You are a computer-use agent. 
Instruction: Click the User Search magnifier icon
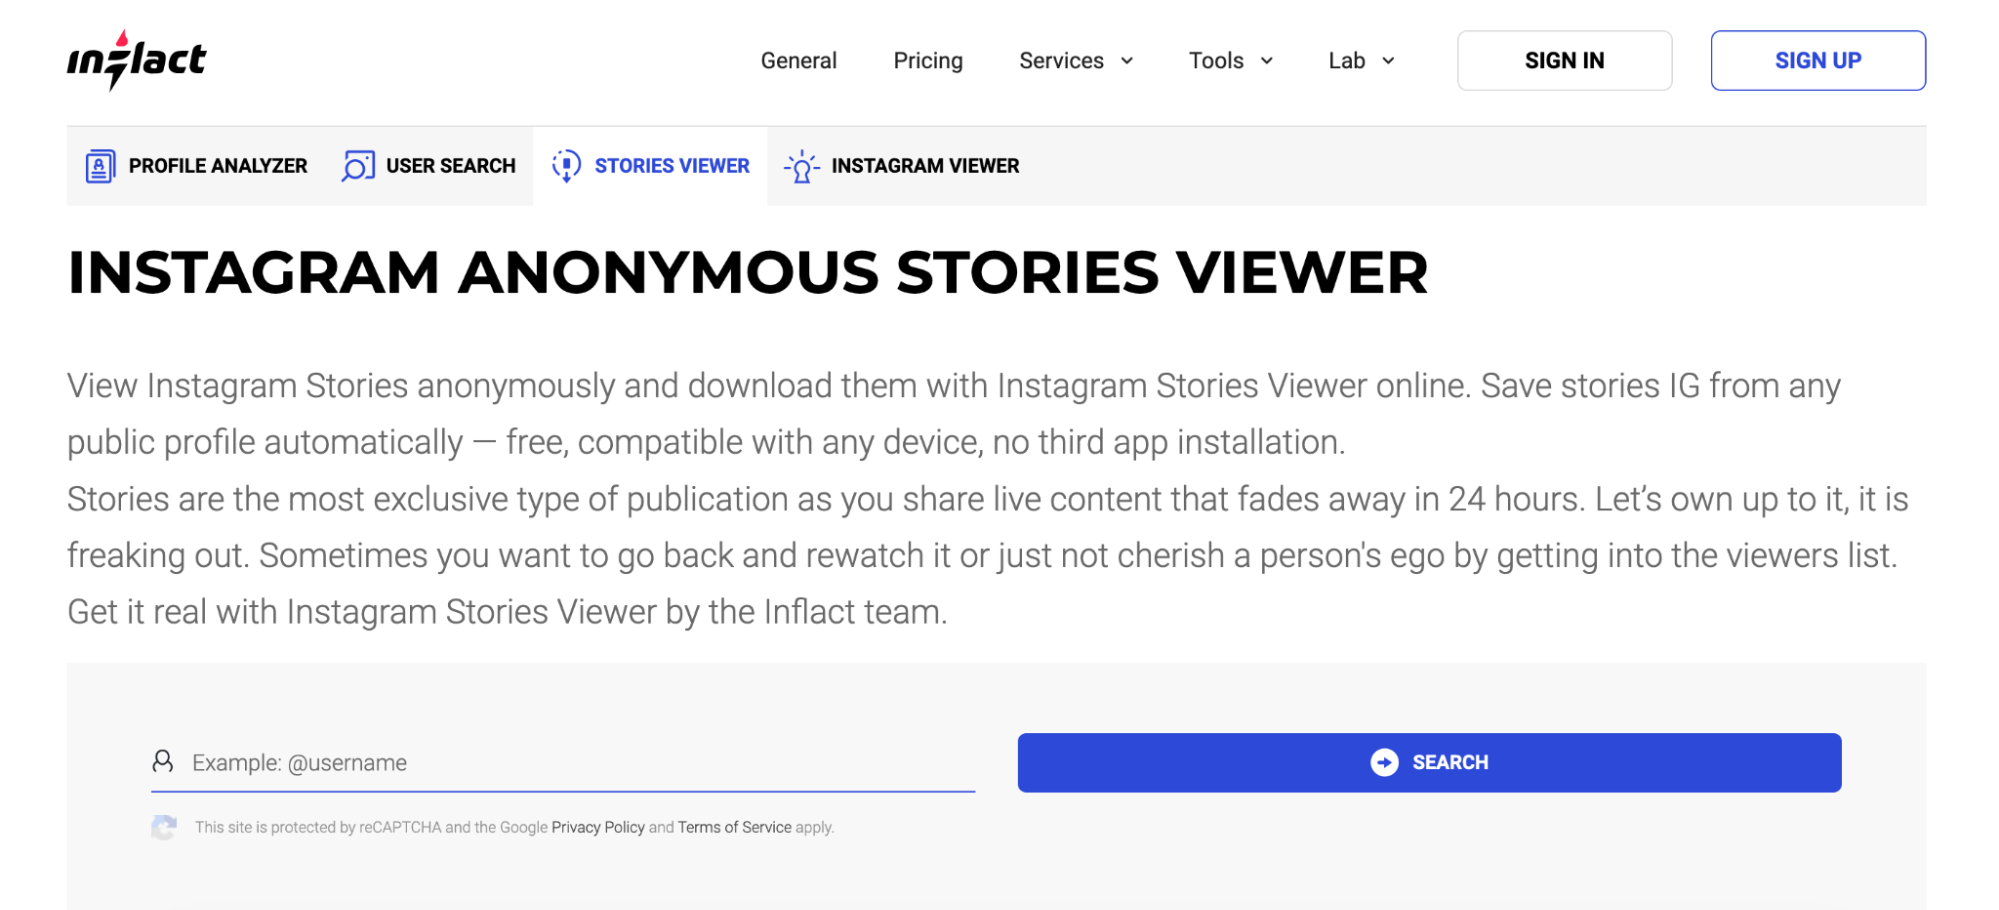pos(358,166)
